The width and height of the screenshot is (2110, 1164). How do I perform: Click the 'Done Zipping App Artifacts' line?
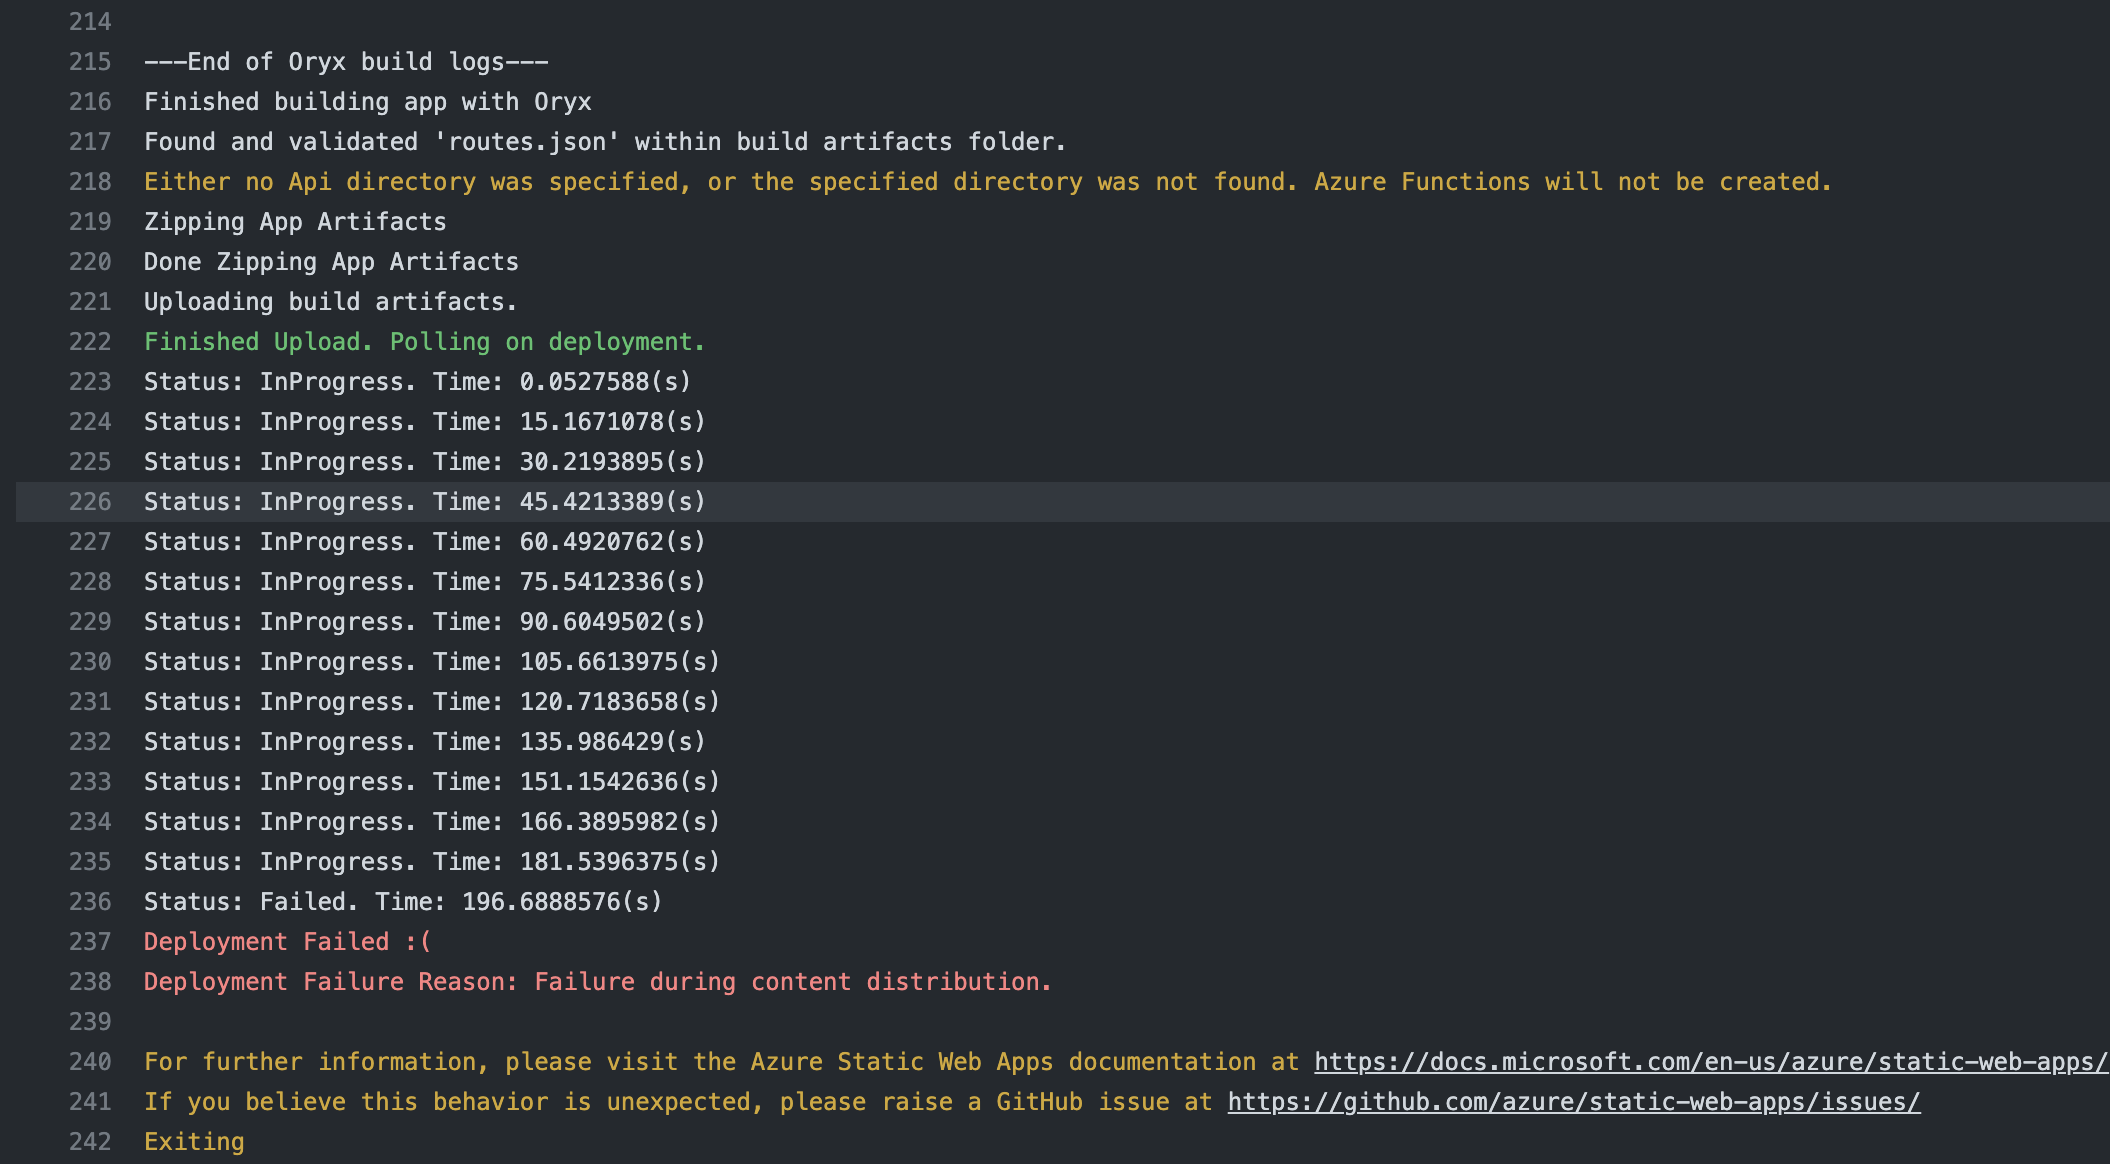[331, 261]
